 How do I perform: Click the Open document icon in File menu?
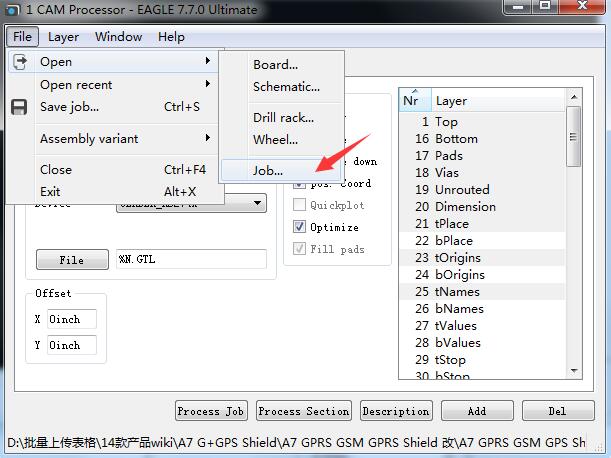tap(20, 62)
